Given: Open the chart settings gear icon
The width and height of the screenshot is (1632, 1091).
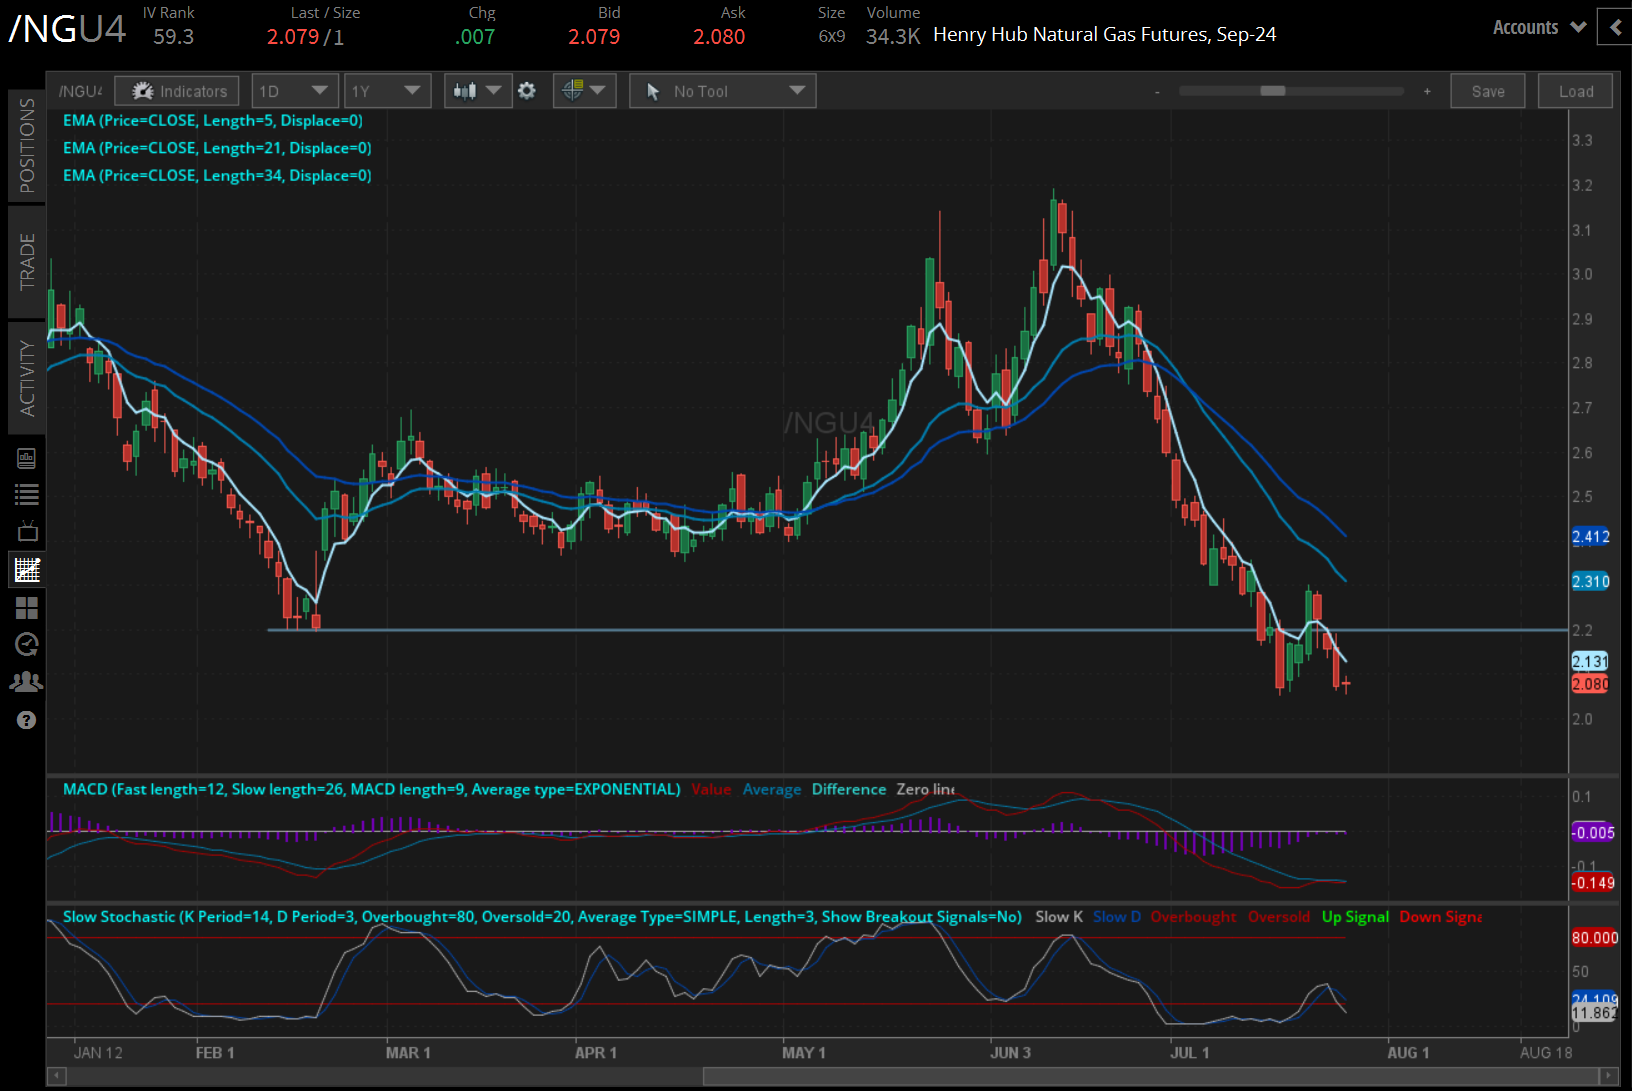Looking at the screenshot, I should point(527,90).
